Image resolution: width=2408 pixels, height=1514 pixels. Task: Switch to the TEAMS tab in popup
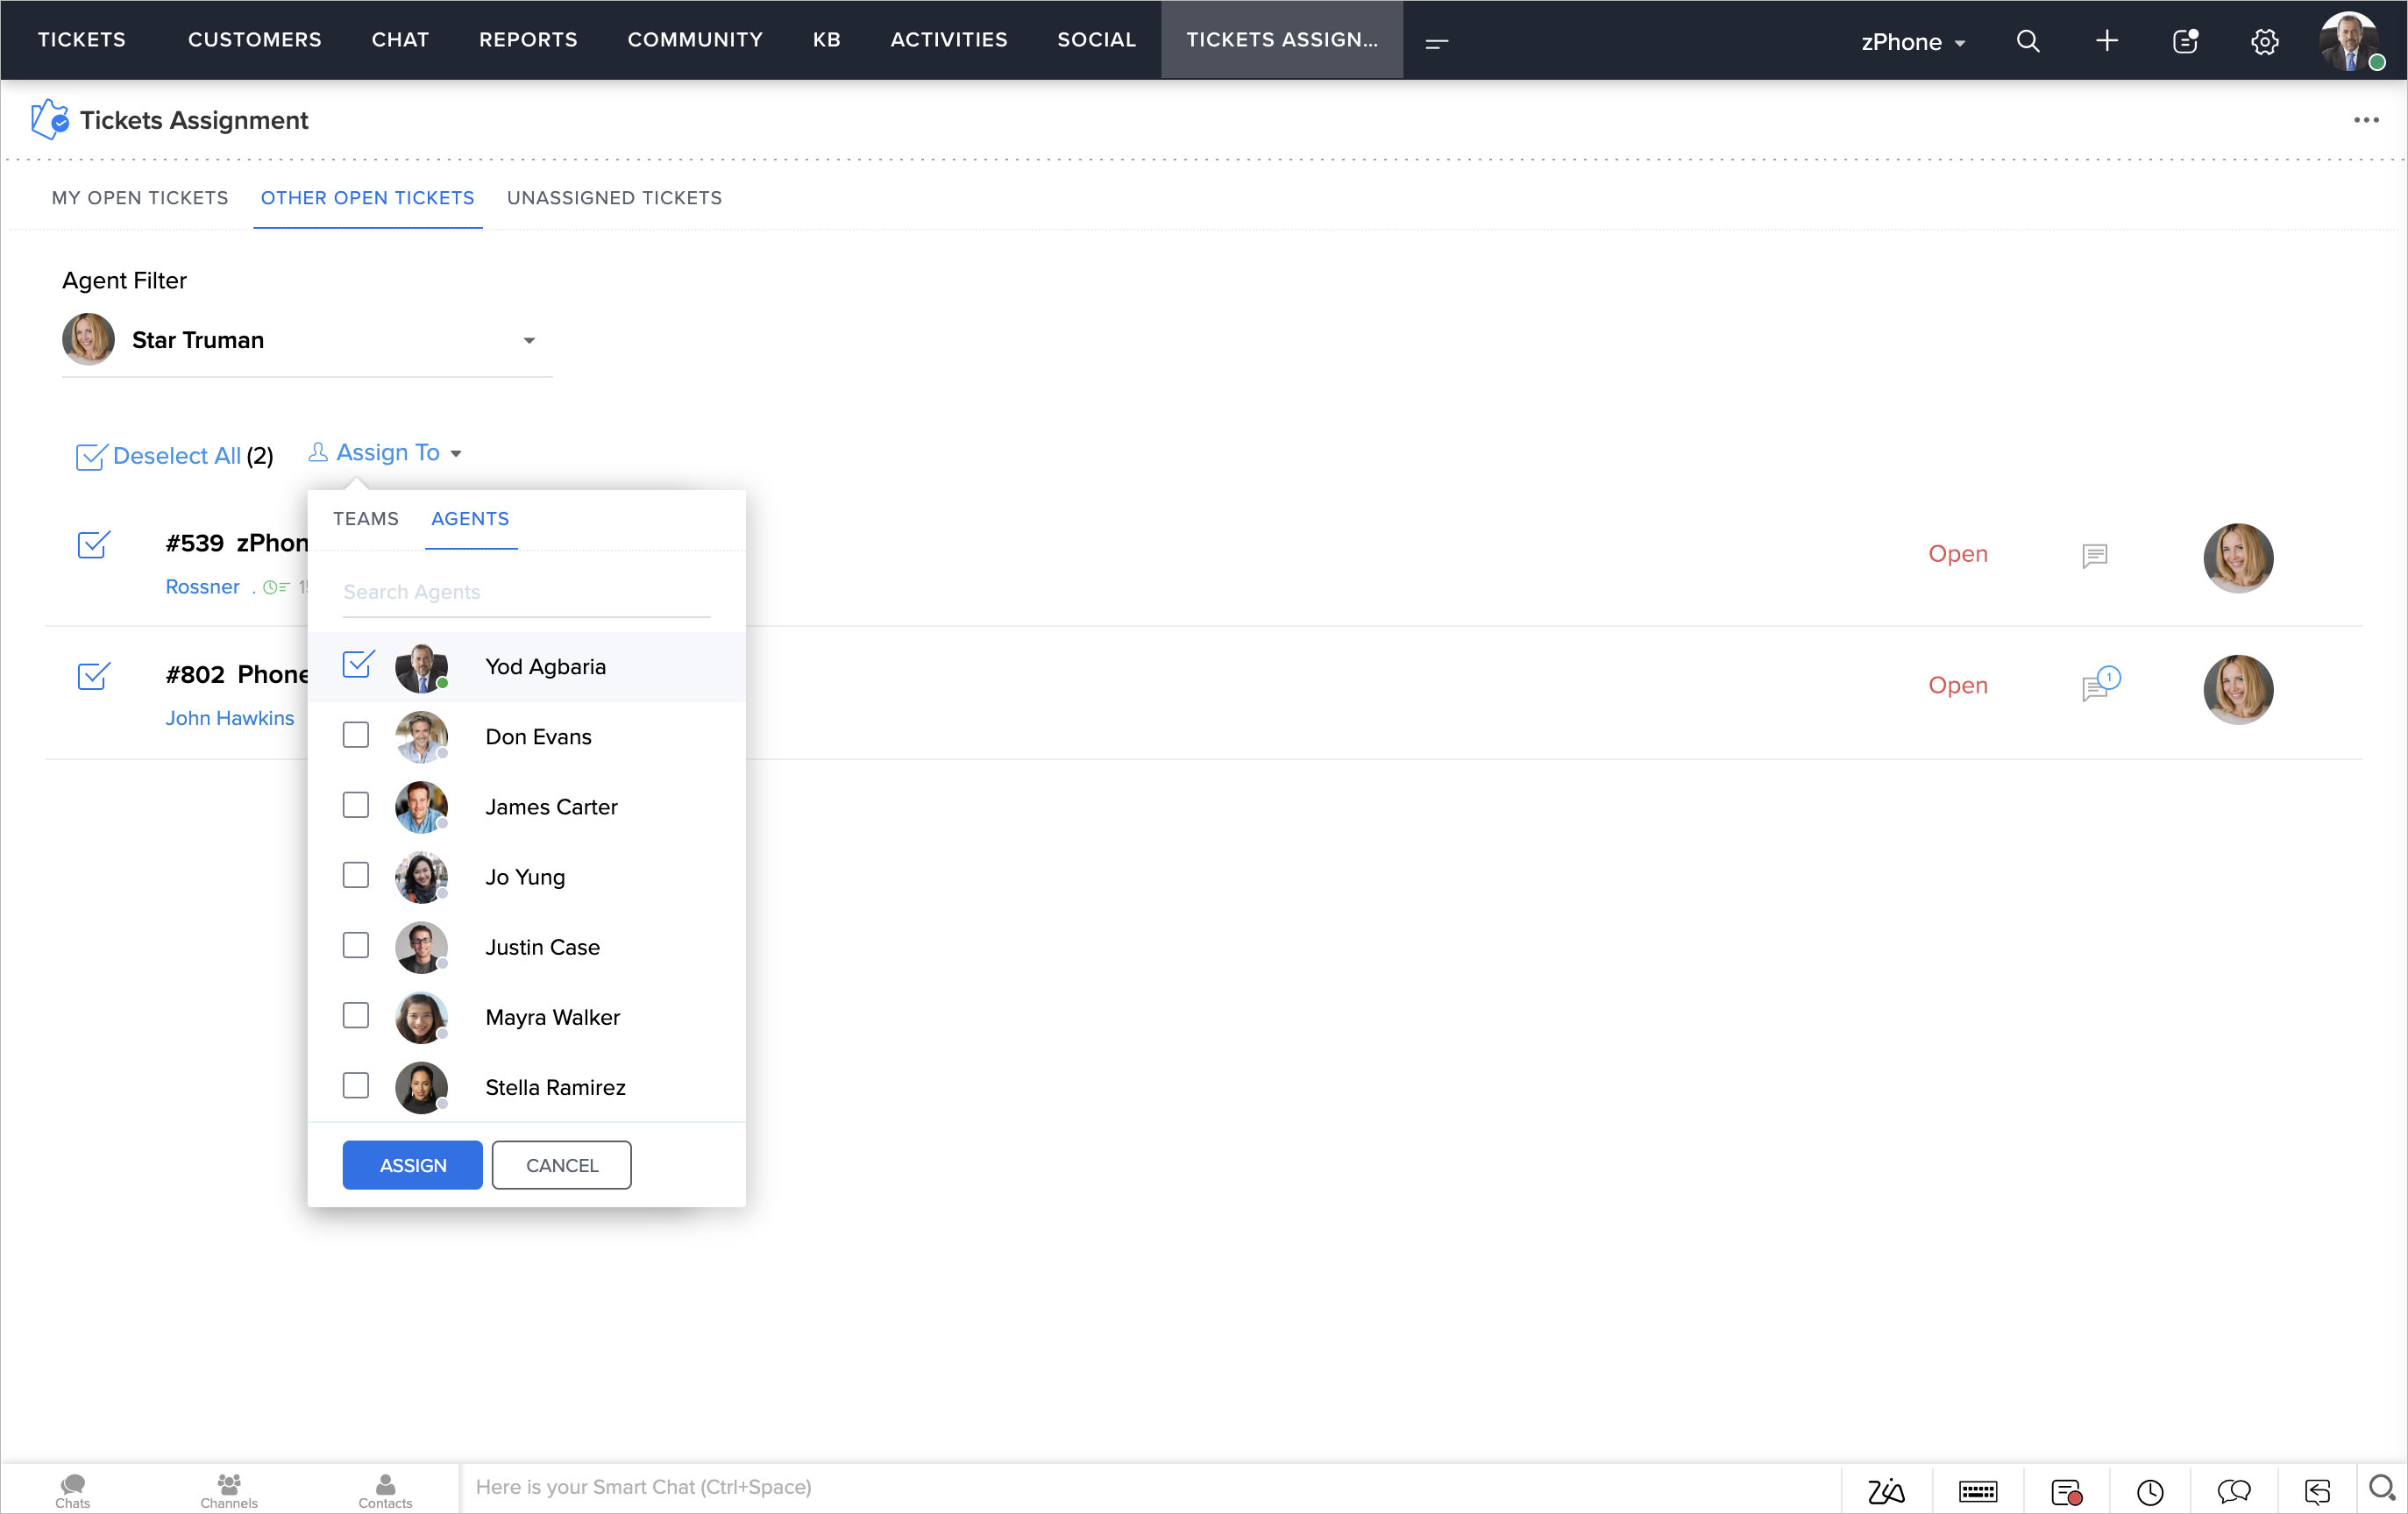click(x=365, y=519)
